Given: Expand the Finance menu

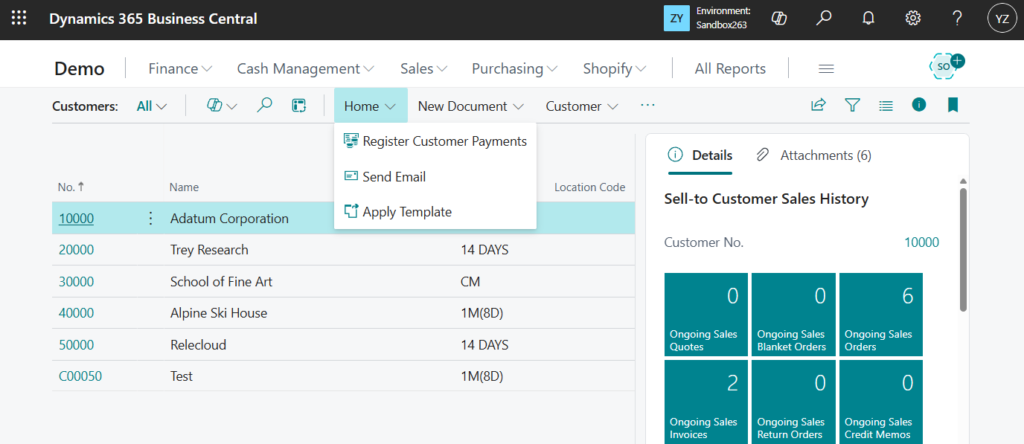Looking at the screenshot, I should point(180,69).
